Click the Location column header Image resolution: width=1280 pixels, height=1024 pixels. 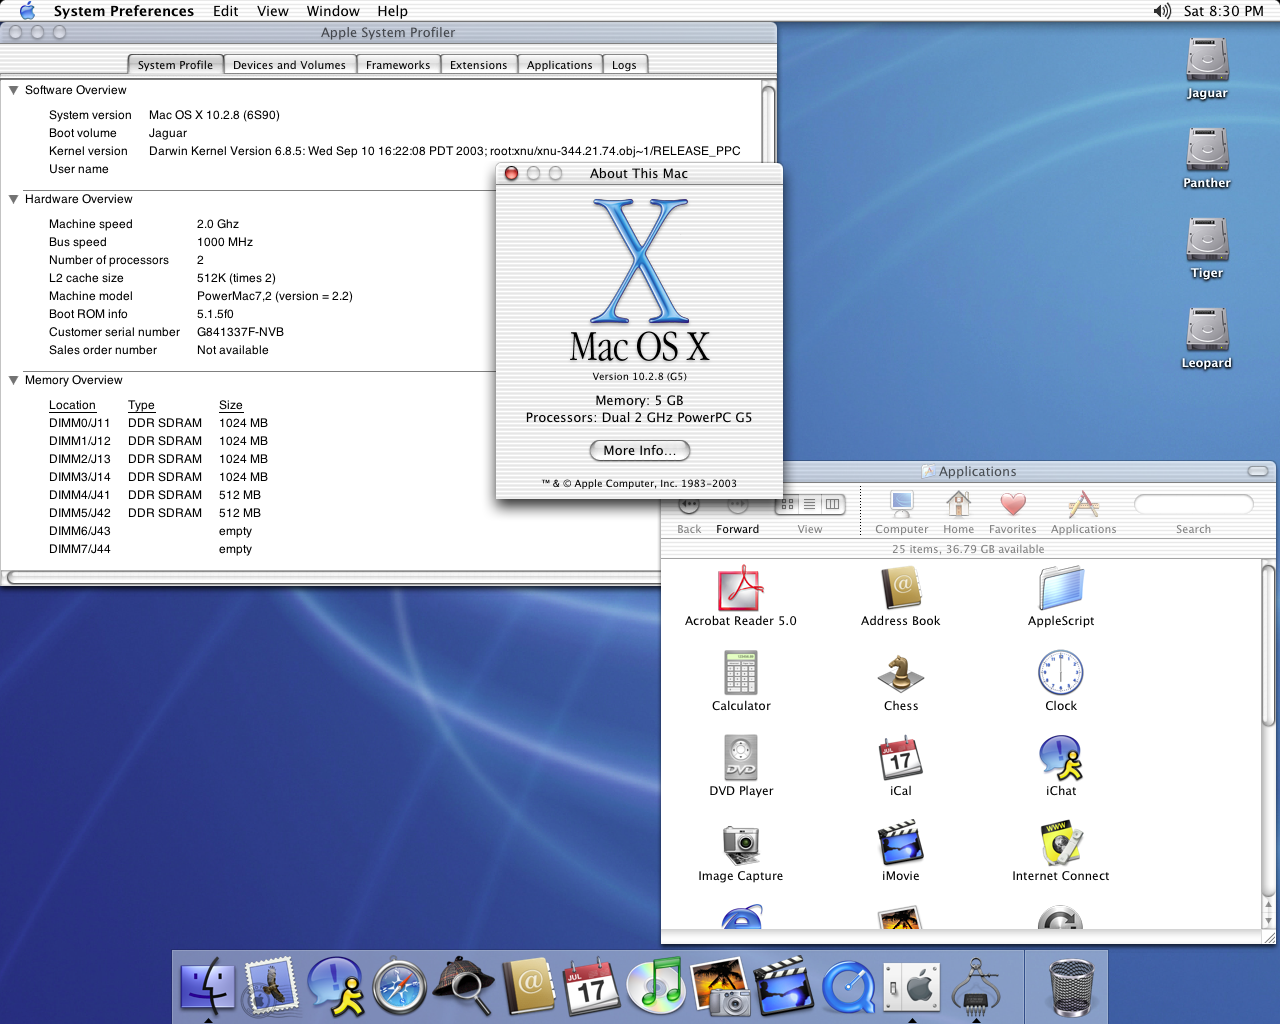pyautogui.click(x=72, y=405)
